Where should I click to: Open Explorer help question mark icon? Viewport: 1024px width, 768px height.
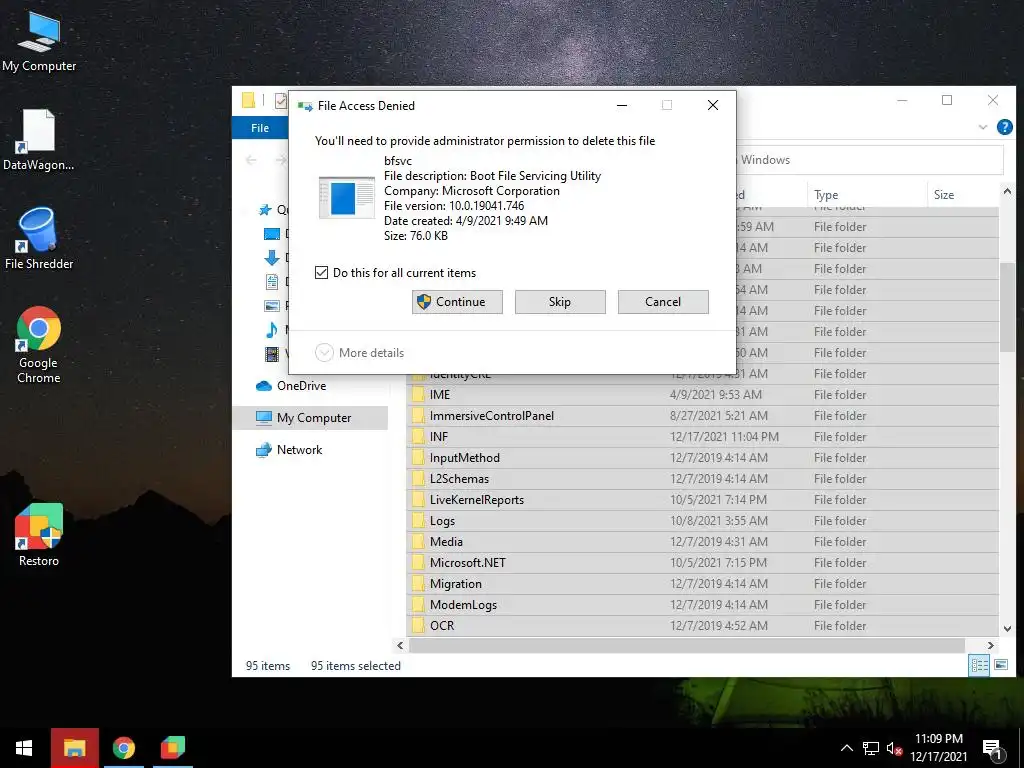tap(1004, 127)
